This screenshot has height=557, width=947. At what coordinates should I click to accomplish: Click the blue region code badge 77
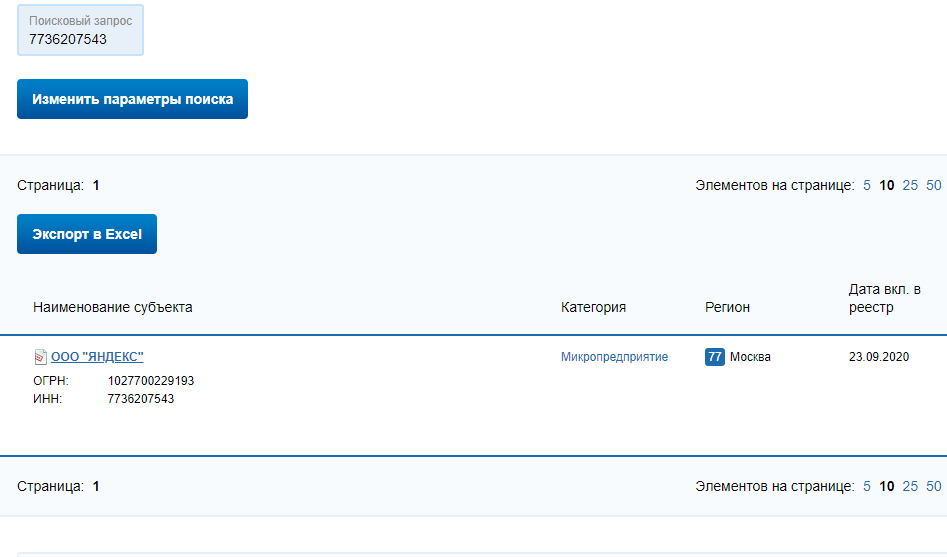pos(714,357)
